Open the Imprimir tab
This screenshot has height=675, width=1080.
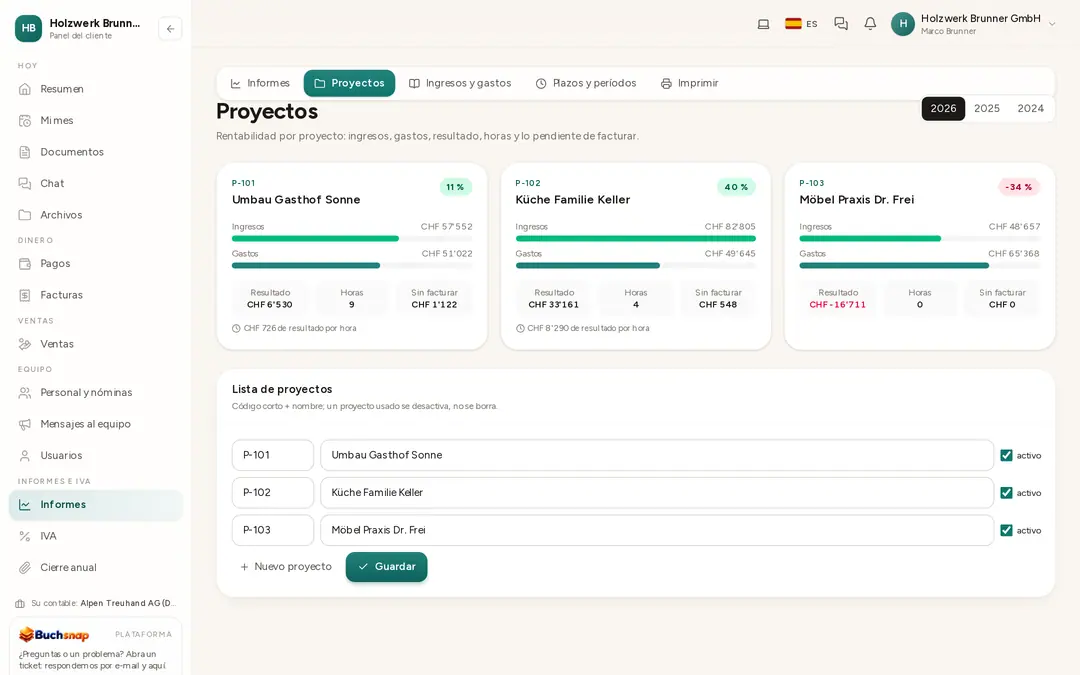point(689,83)
